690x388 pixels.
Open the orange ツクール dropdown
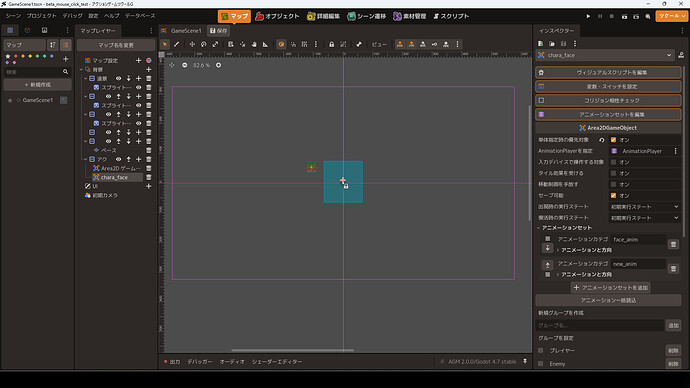coord(672,16)
